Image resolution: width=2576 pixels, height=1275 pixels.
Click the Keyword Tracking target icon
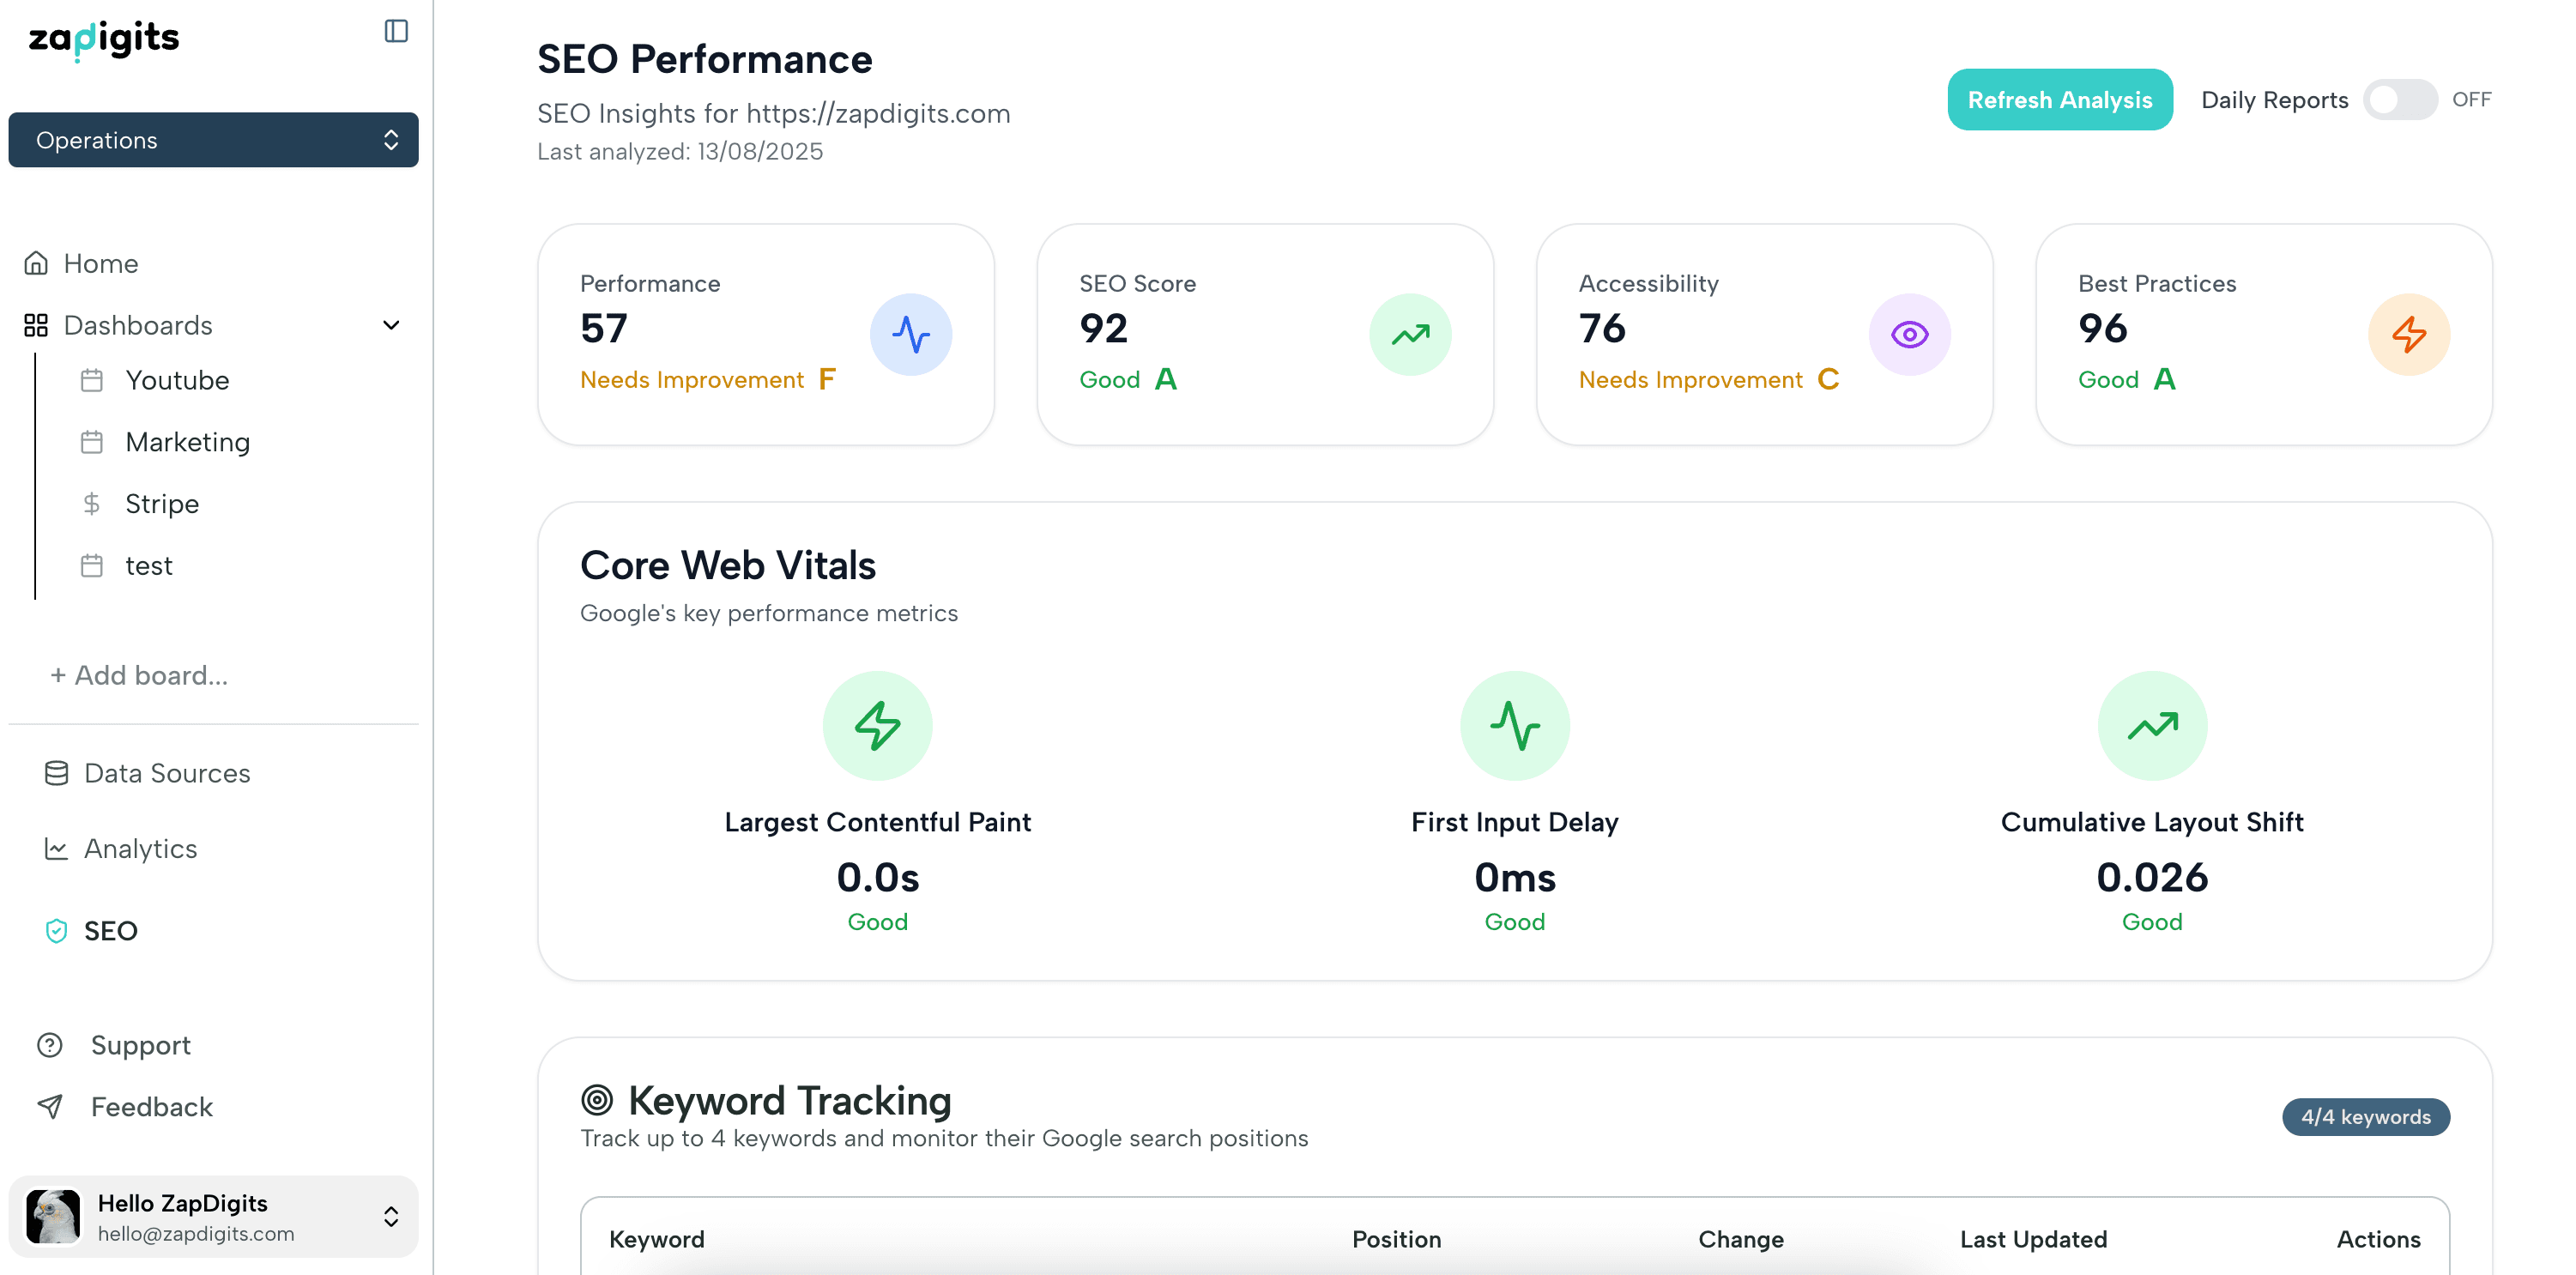click(x=597, y=1100)
